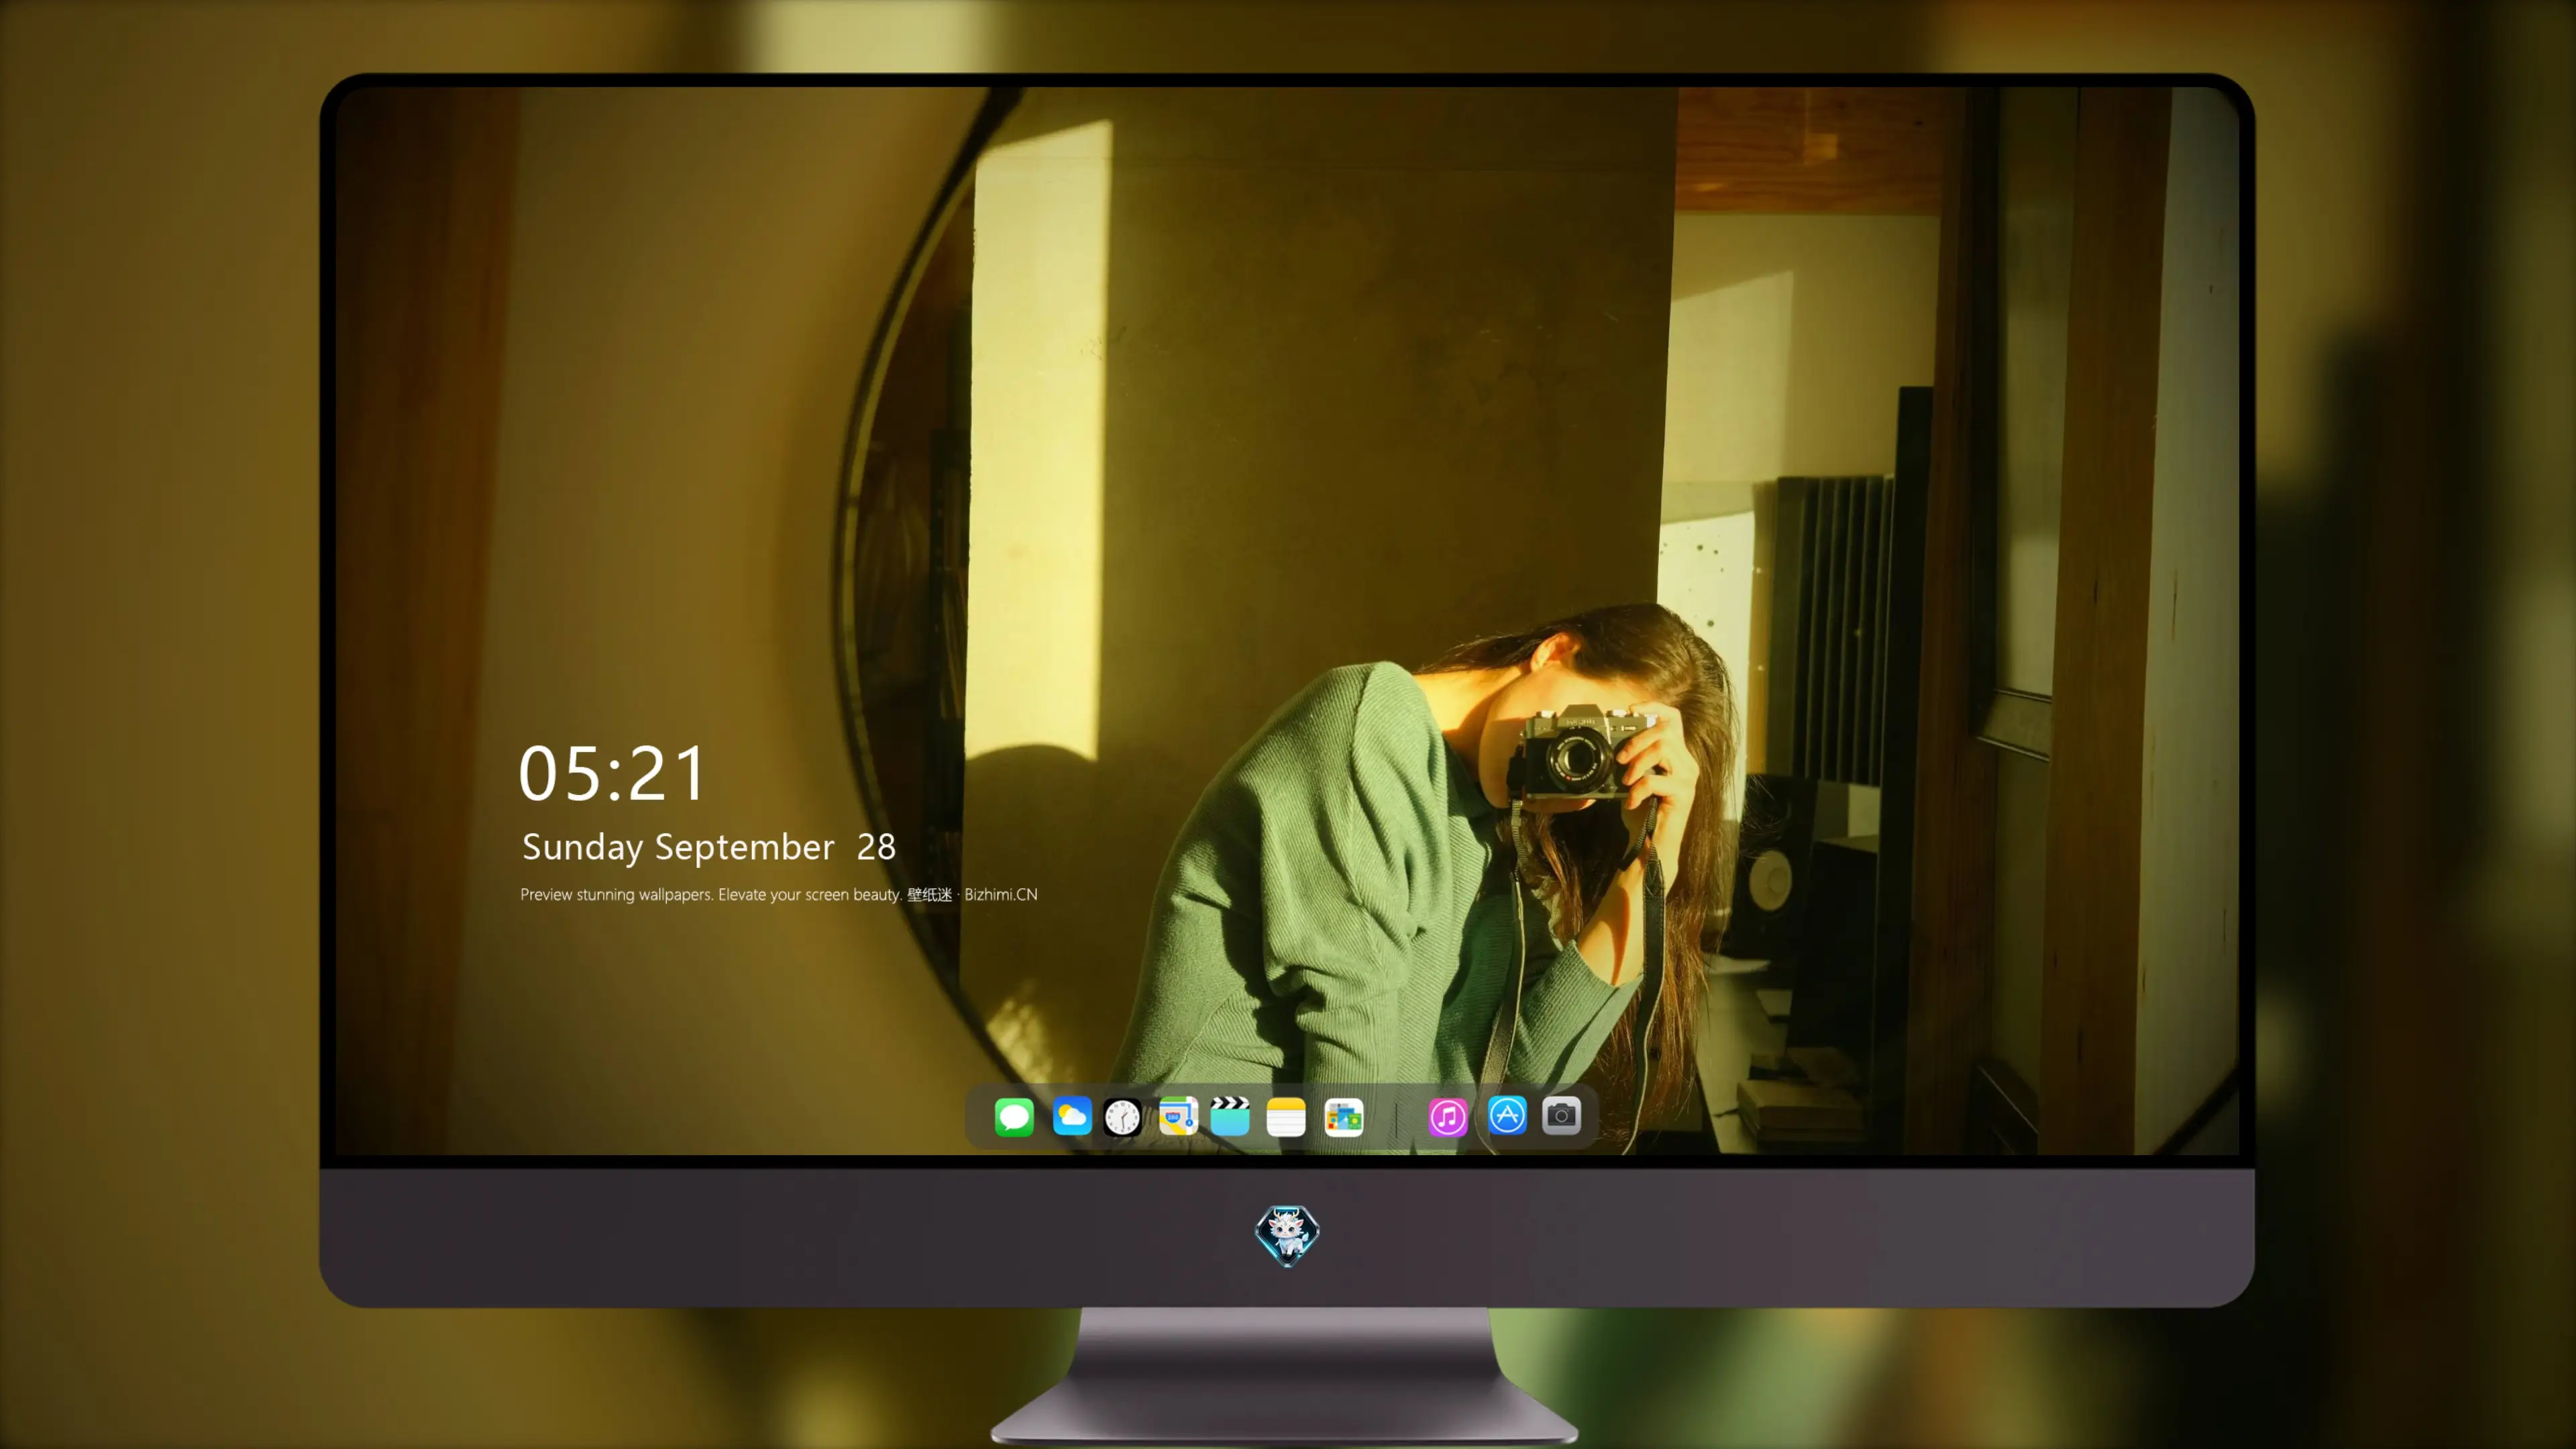Open the Maps app in the dock

[x=1178, y=1116]
